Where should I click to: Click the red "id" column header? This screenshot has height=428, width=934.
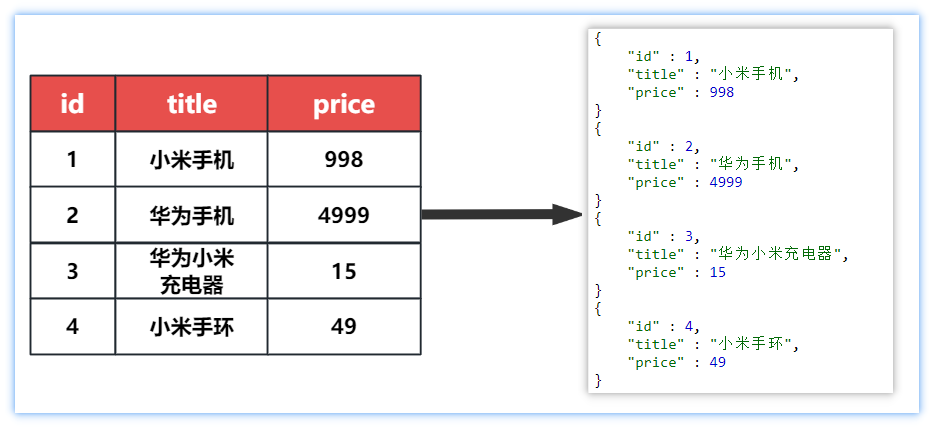(72, 103)
